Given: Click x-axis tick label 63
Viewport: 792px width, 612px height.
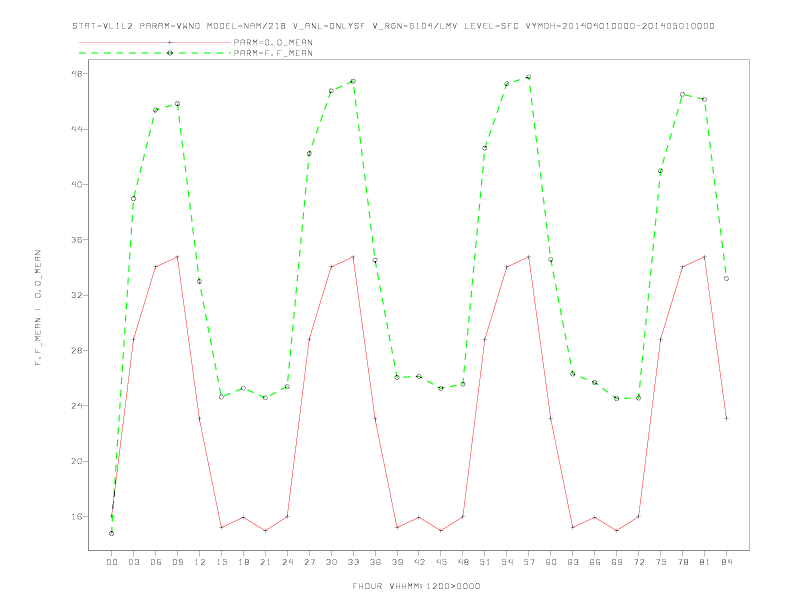Looking at the screenshot, I should (x=573, y=562).
